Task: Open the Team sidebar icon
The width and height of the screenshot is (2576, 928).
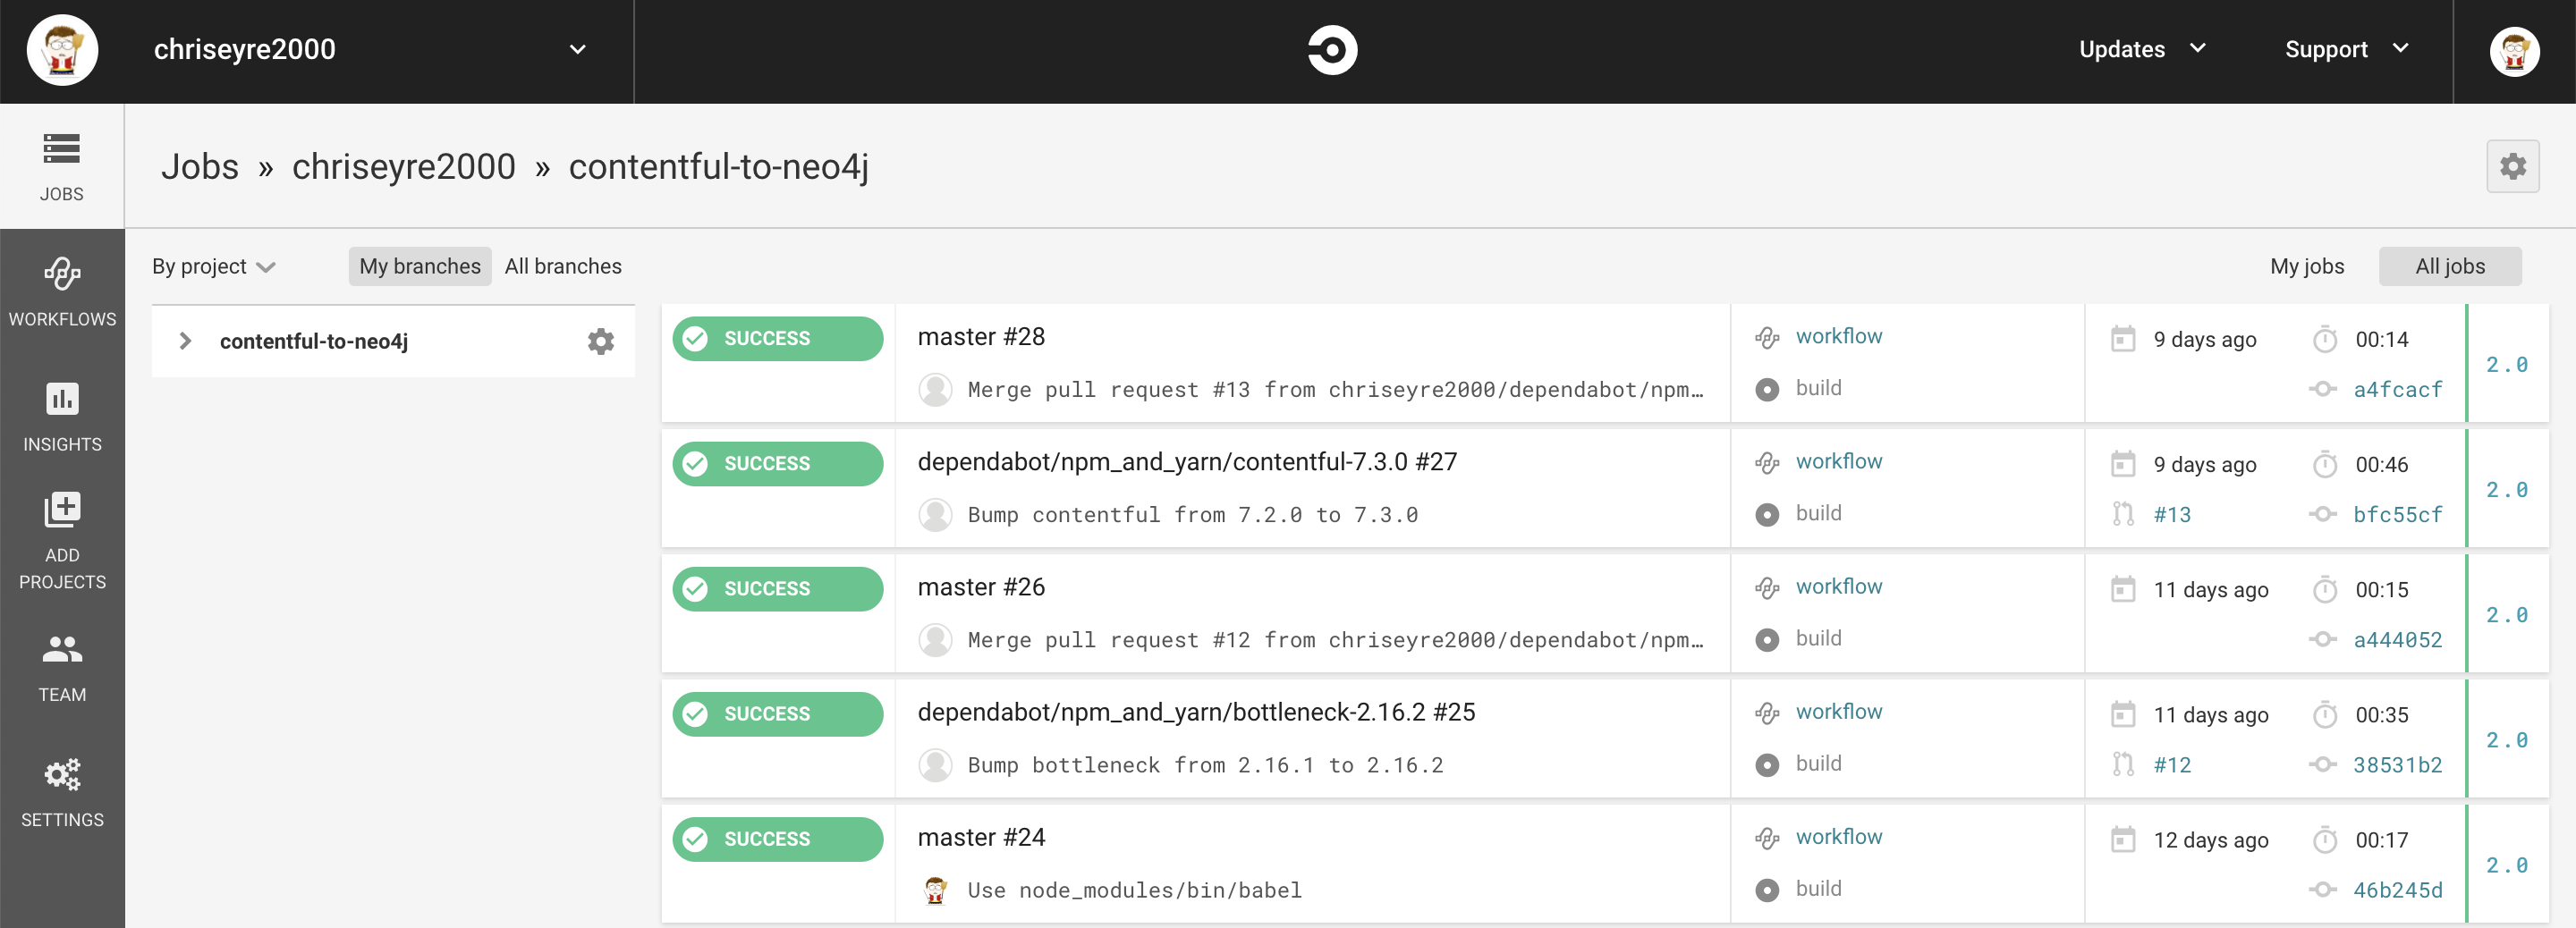Action: [x=62, y=650]
